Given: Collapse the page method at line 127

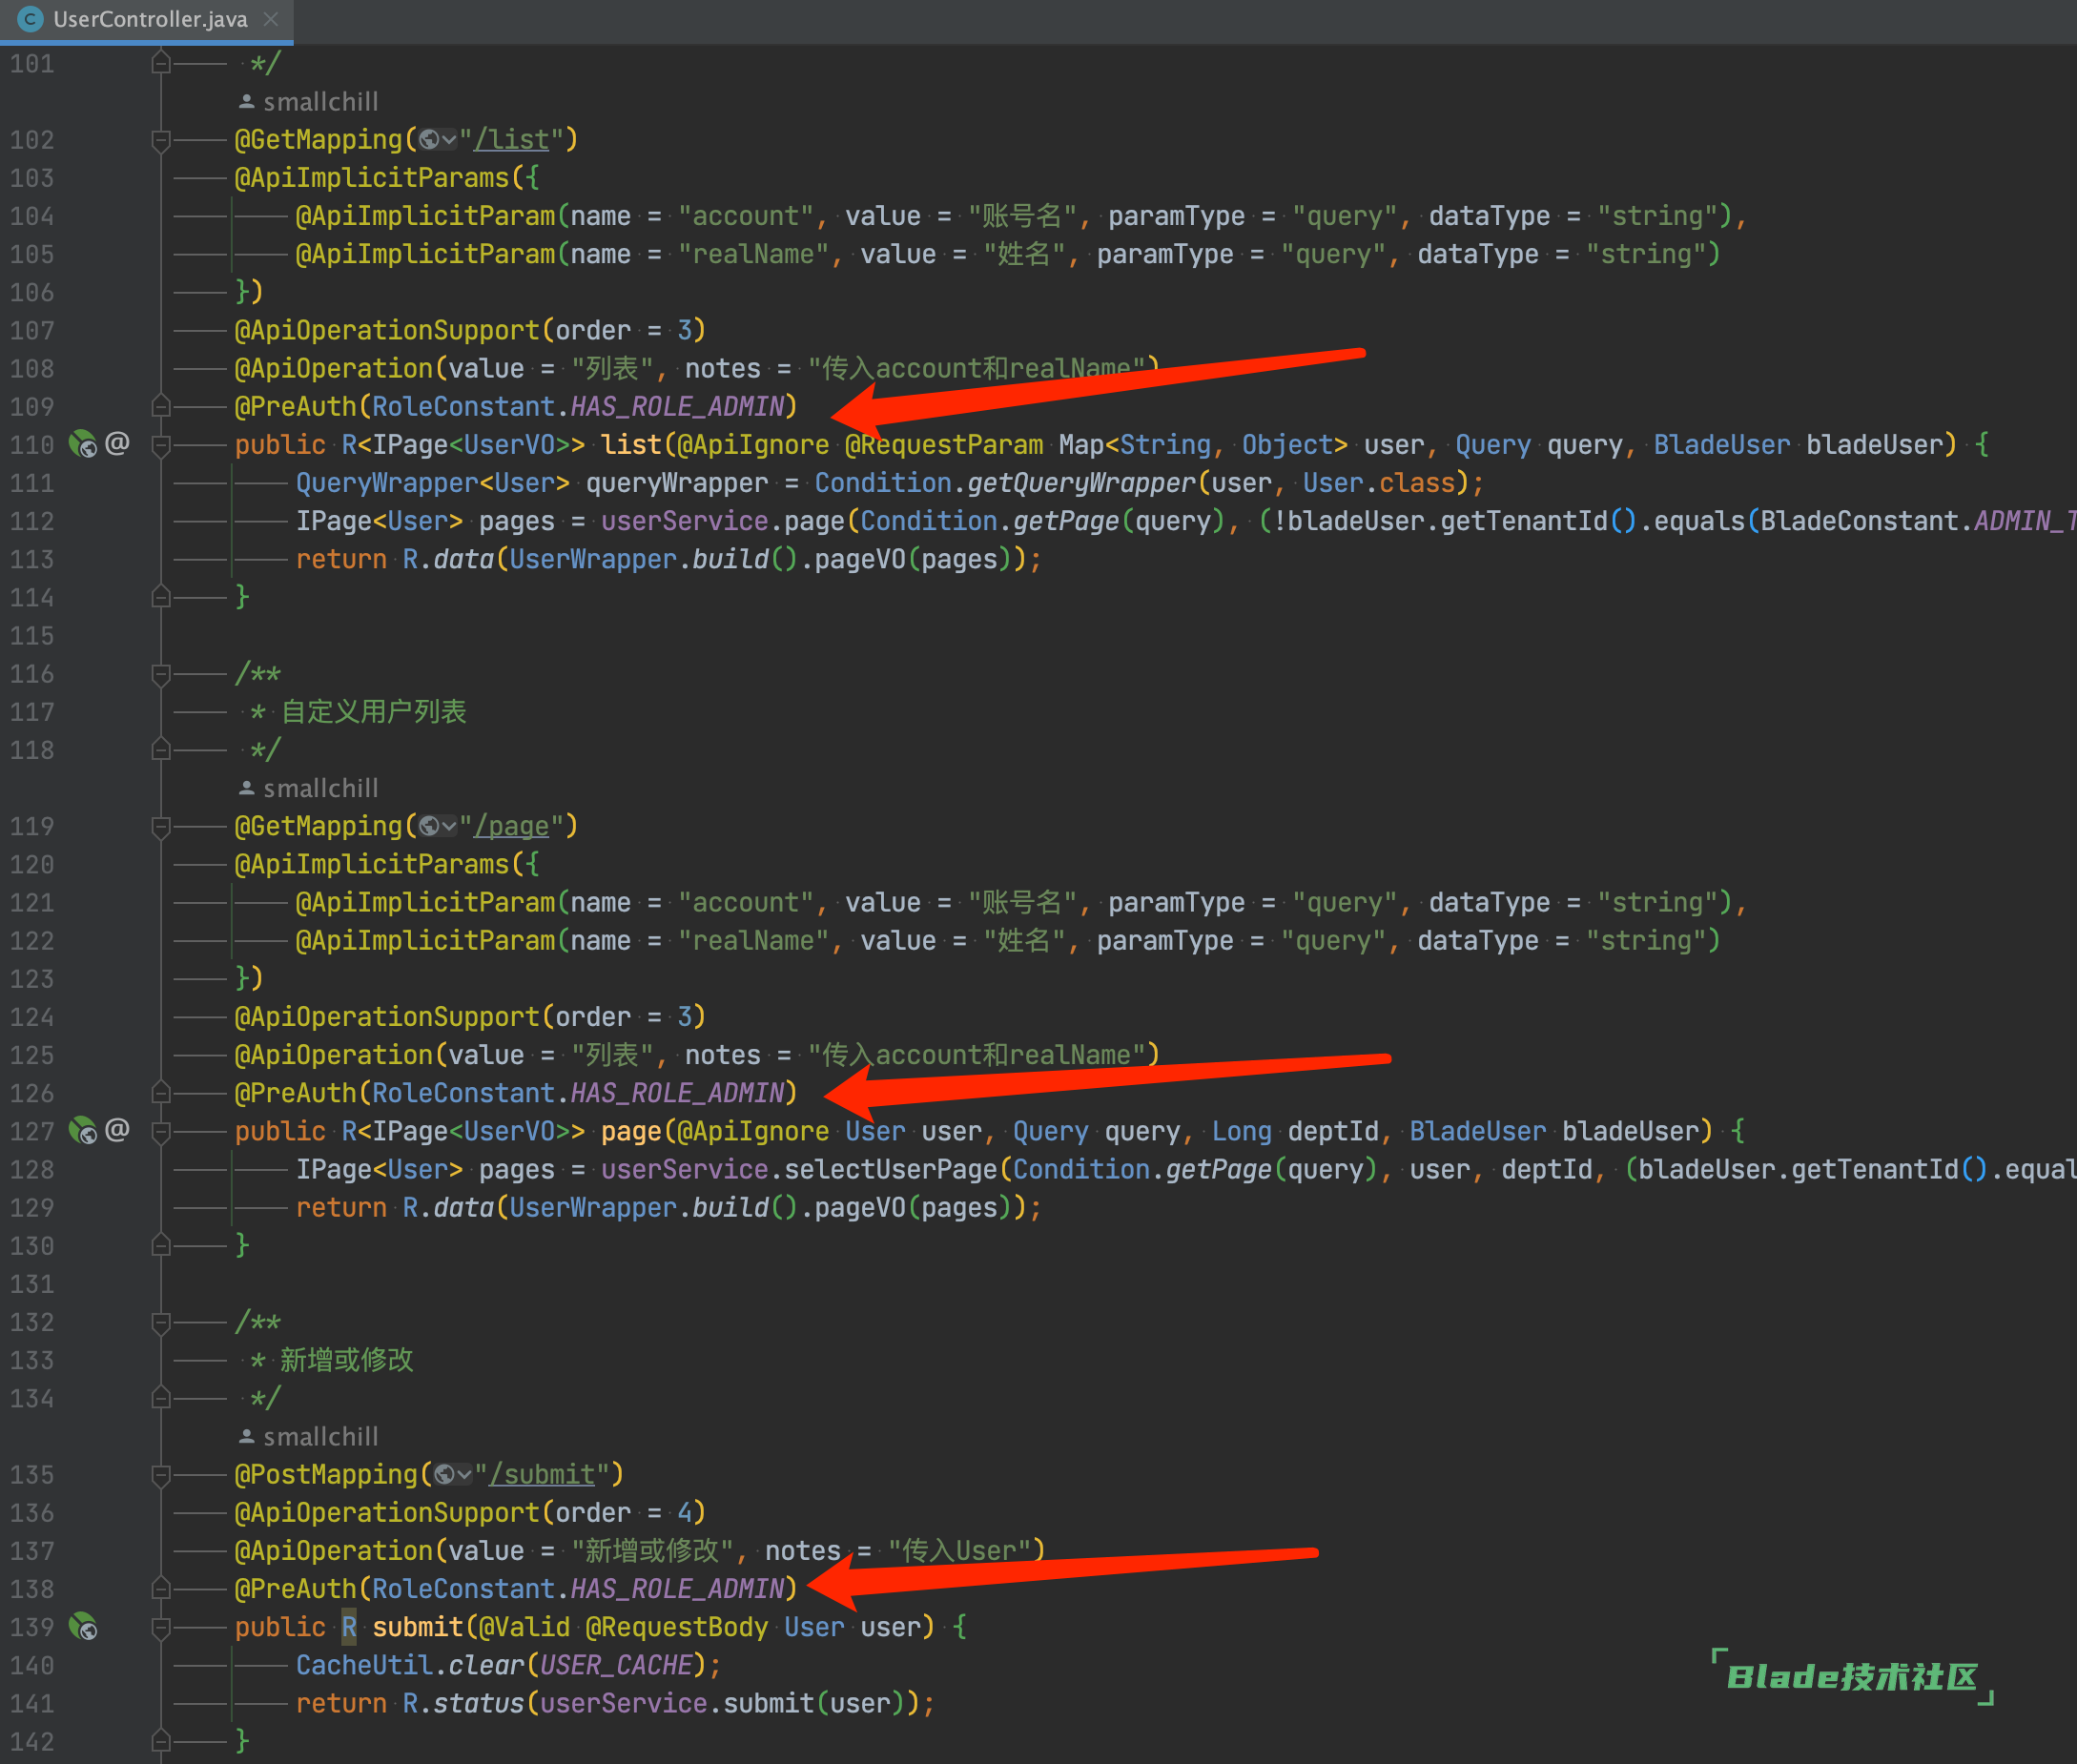Looking at the screenshot, I should (x=160, y=1131).
